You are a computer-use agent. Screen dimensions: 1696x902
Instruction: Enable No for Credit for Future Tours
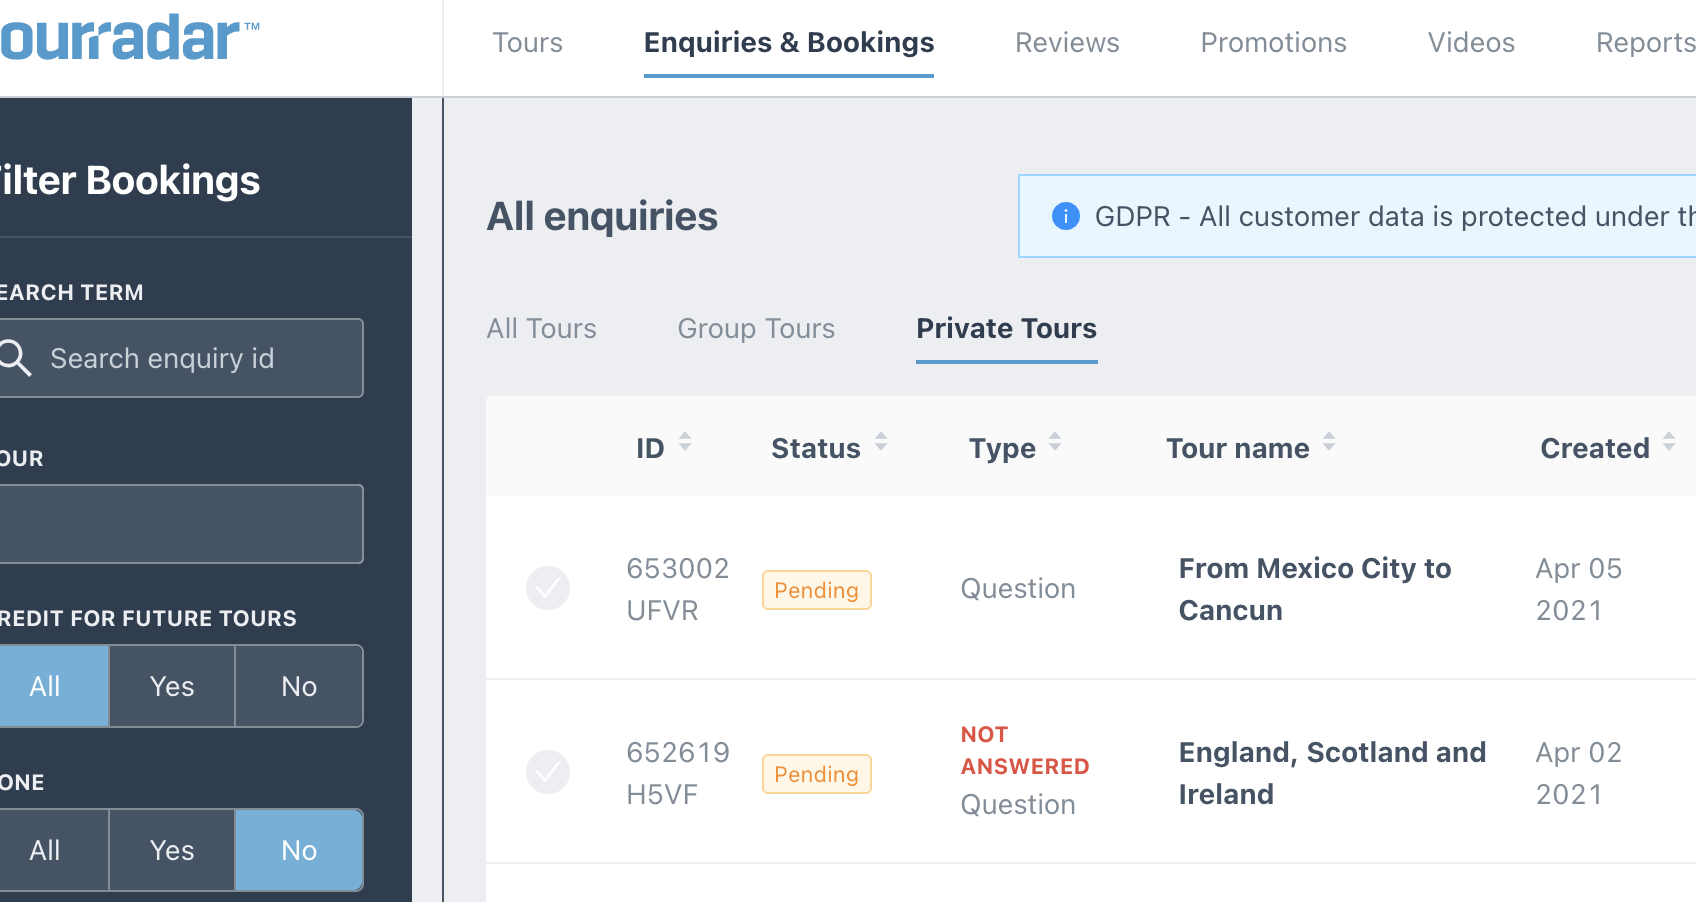298,686
